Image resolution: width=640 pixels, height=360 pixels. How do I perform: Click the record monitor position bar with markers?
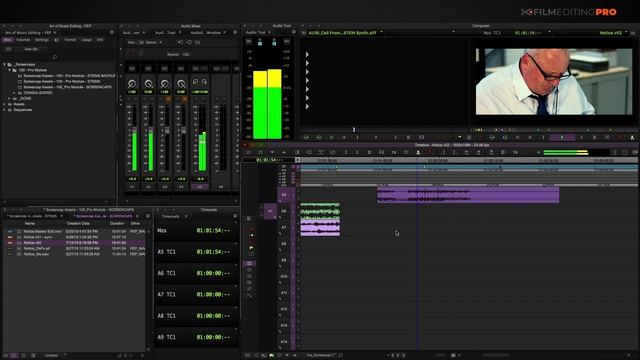(x=554, y=130)
